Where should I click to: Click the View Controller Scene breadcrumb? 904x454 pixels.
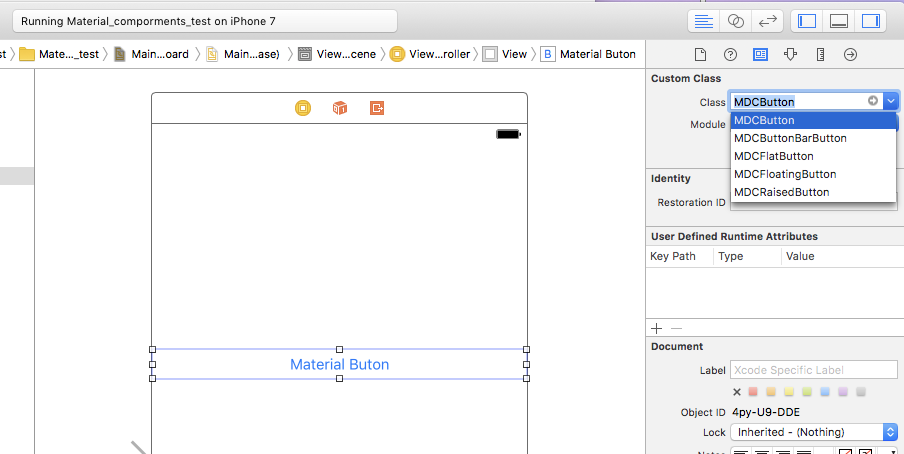click(337, 54)
